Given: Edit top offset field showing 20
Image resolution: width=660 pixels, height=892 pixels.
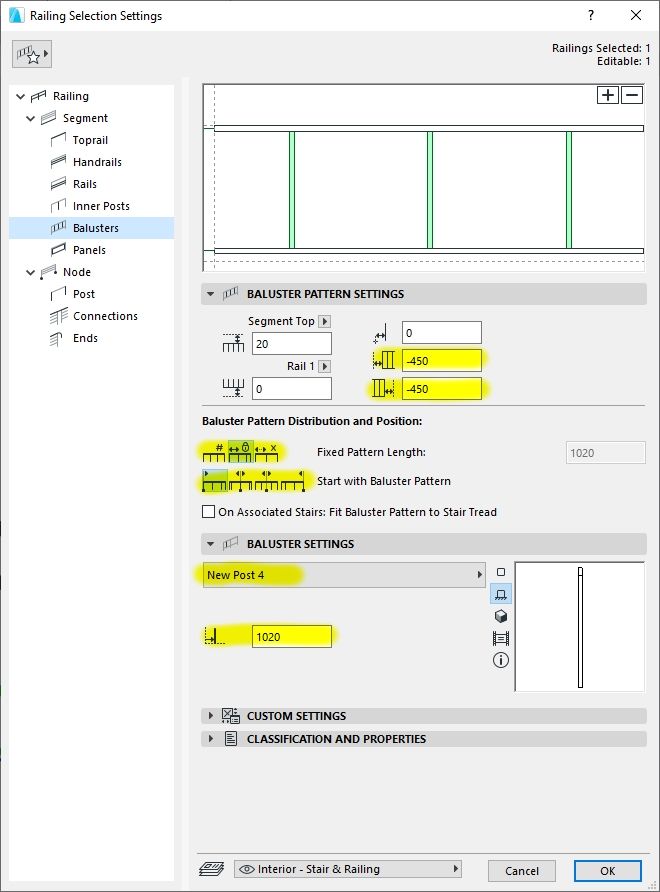Looking at the screenshot, I should (291, 344).
